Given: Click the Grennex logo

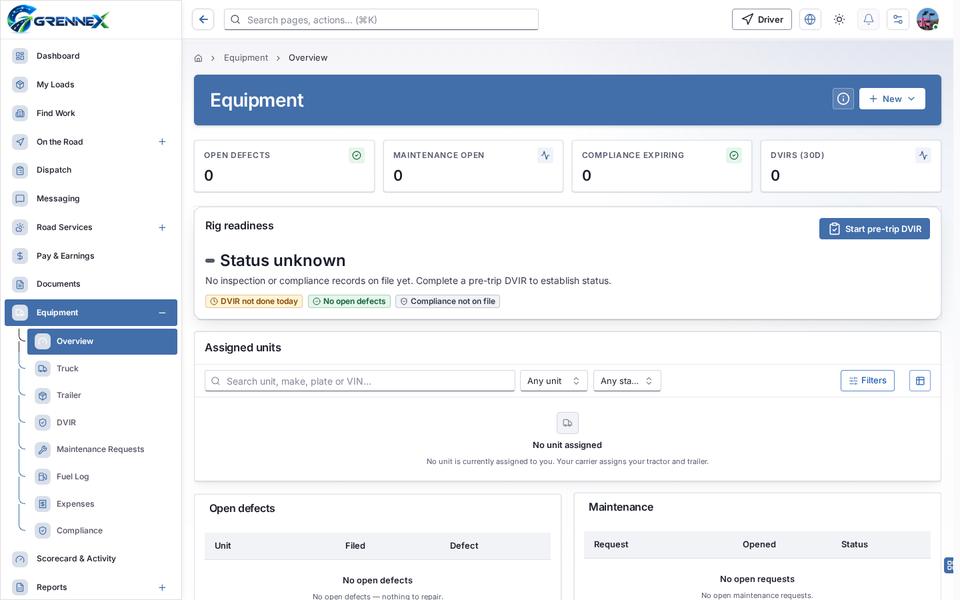Looking at the screenshot, I should coord(58,19).
